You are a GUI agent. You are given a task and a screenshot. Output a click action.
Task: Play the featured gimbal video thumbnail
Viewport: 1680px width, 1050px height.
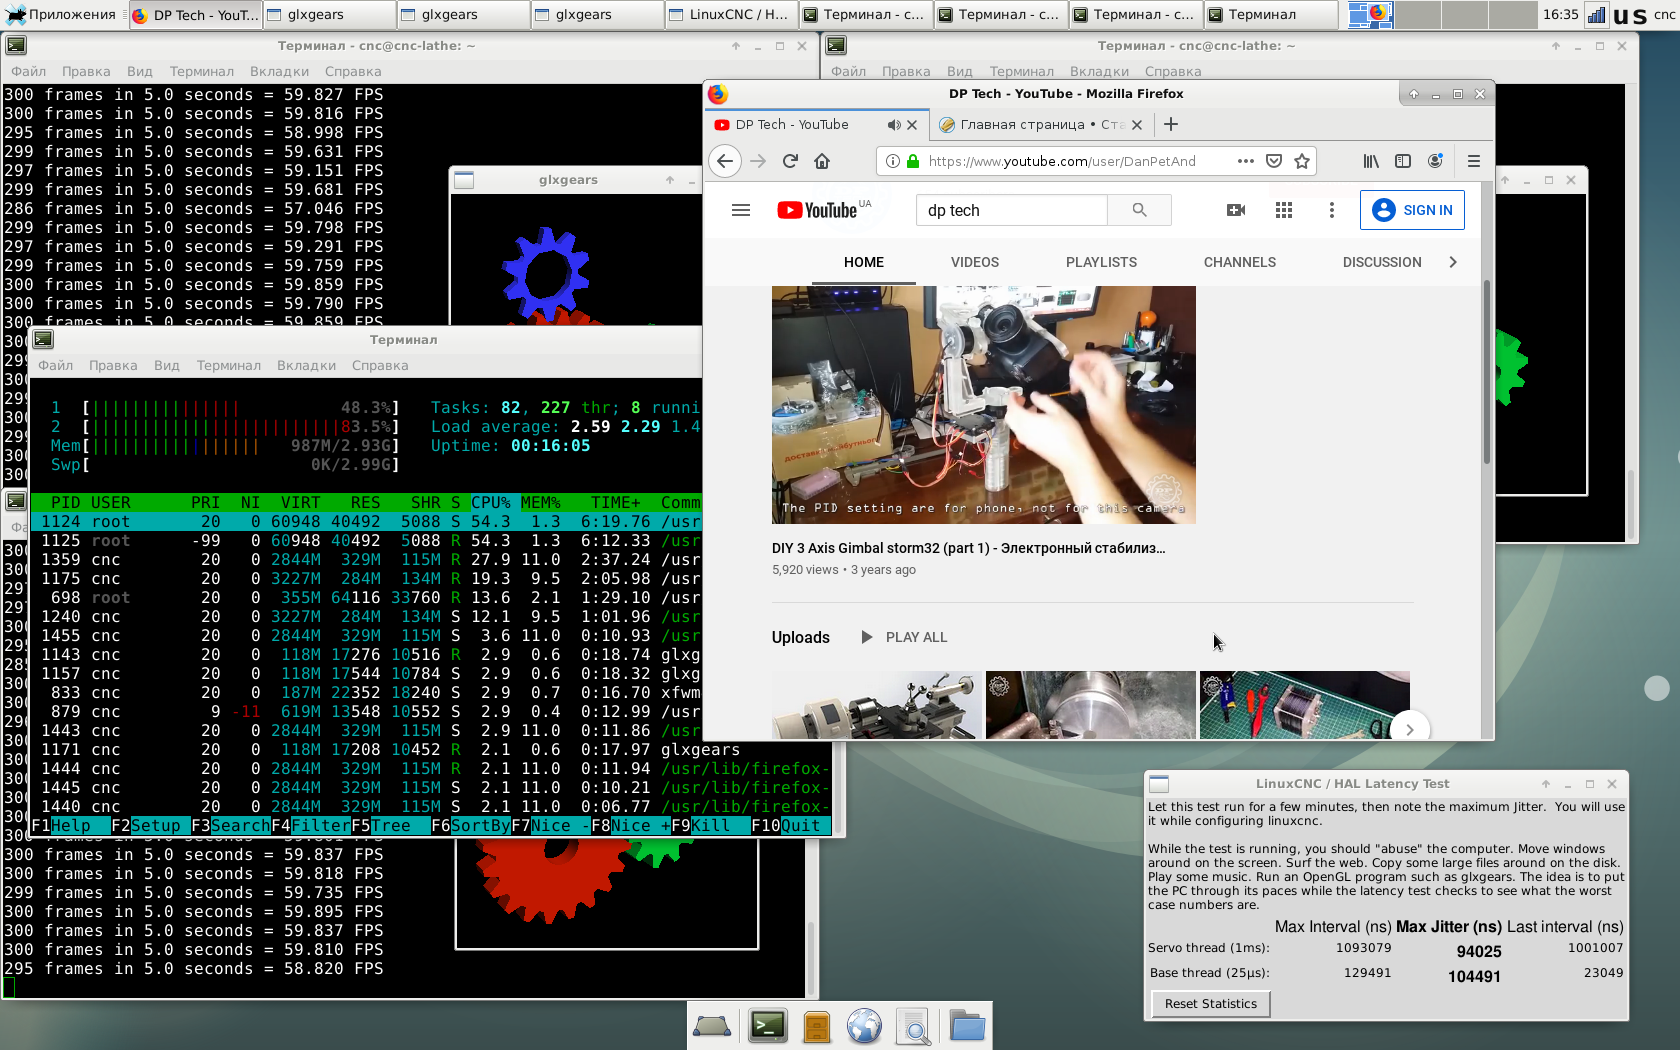(984, 405)
